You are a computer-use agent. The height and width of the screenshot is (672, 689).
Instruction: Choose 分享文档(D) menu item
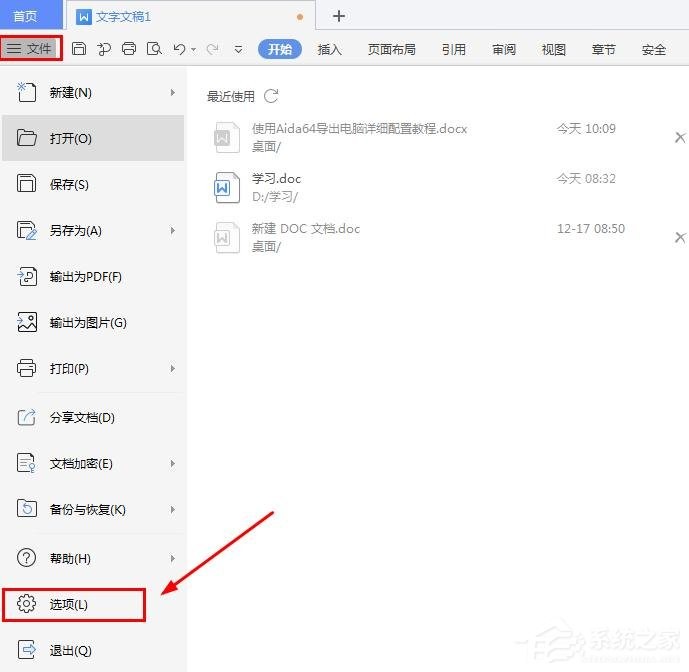[x=93, y=418]
